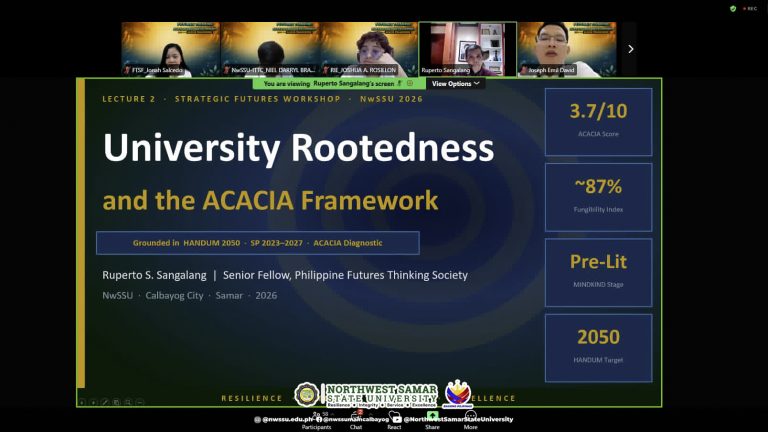Click the 2050 HANDUM Target card
The image size is (768, 432).
point(599,348)
